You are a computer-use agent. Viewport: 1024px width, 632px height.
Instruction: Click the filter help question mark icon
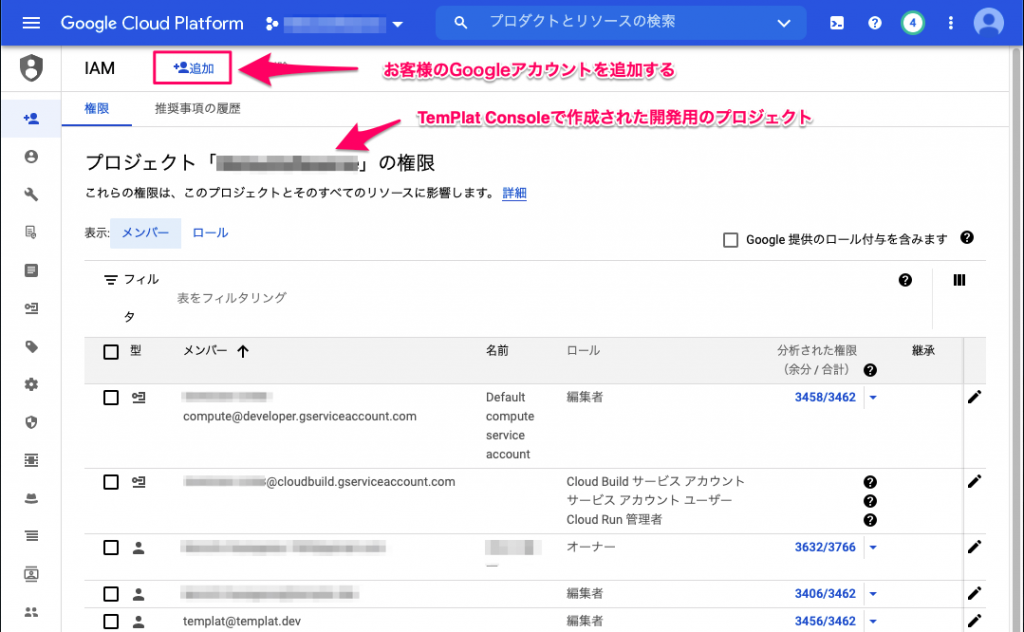click(x=905, y=280)
